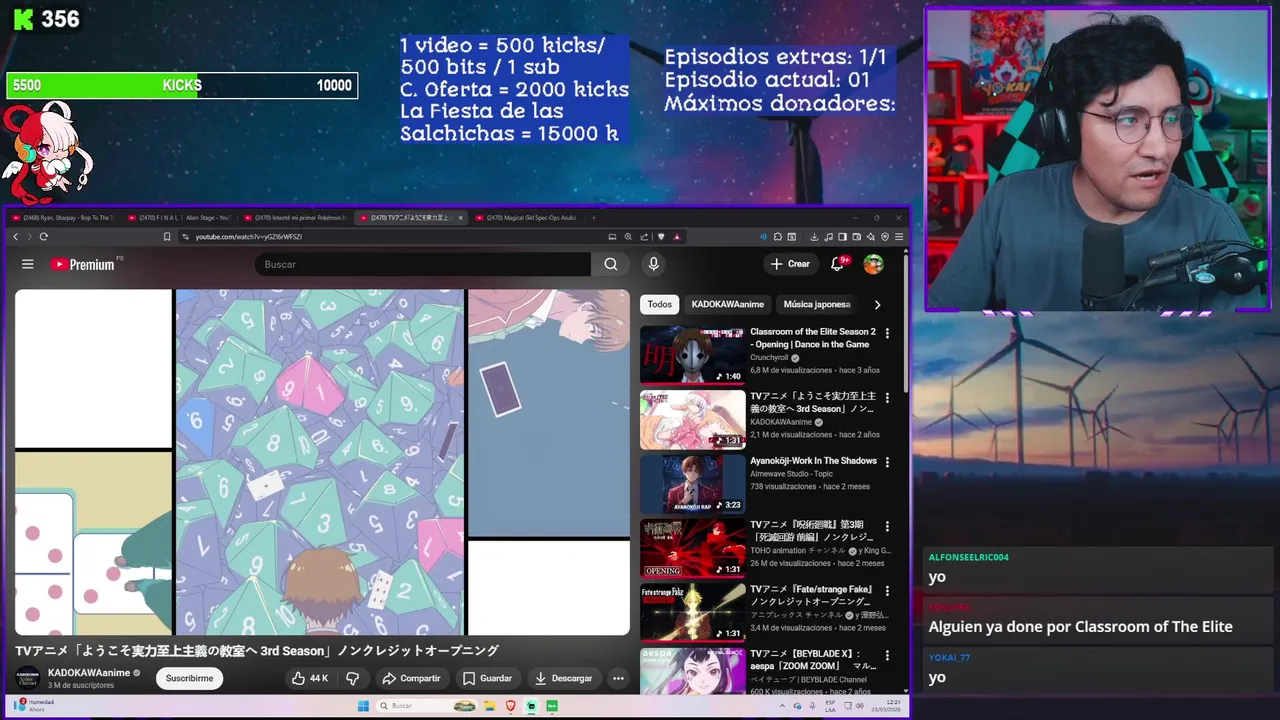Click the Compartir share button
The width and height of the screenshot is (1280, 720).
(x=411, y=678)
